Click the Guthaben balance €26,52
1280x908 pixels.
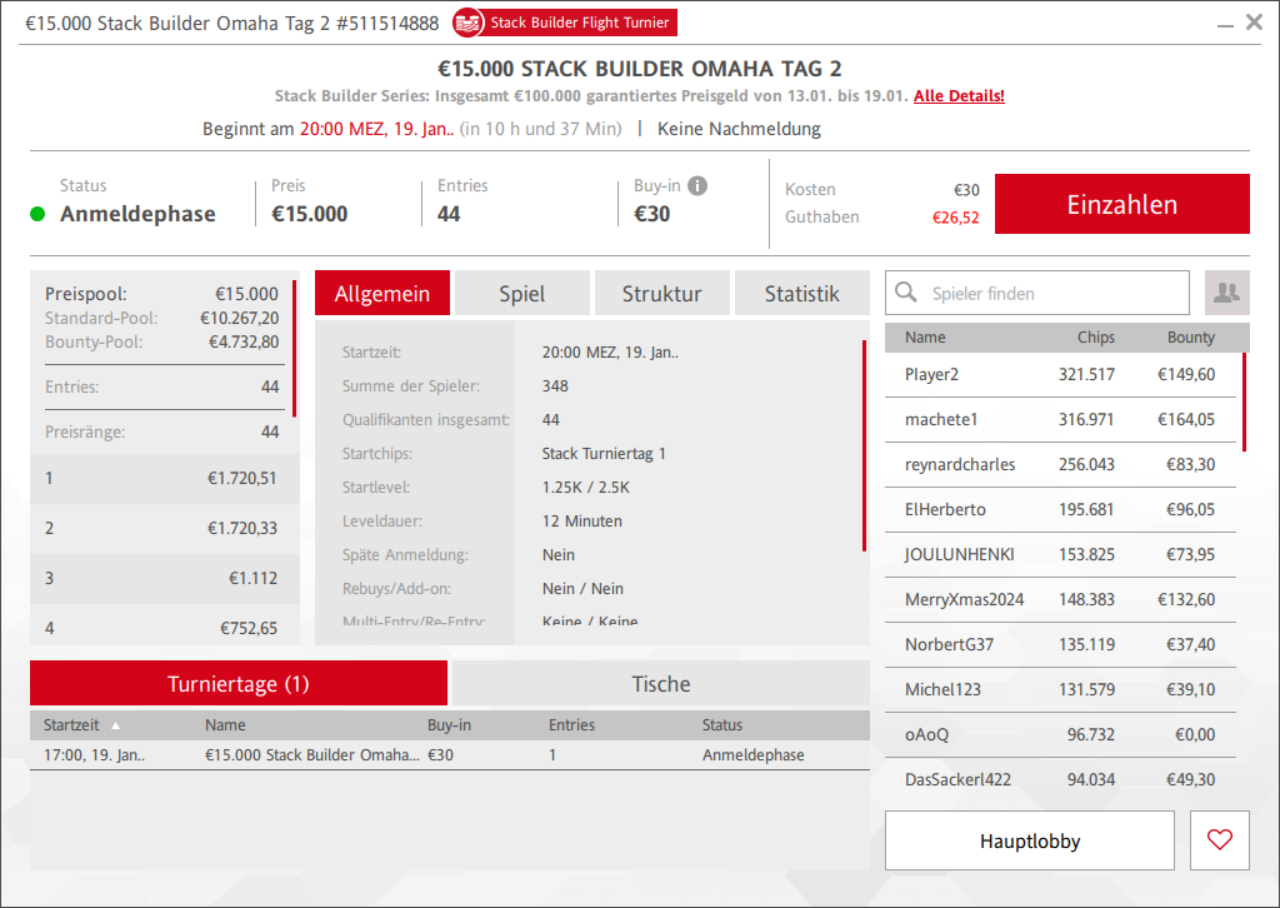tap(956, 217)
